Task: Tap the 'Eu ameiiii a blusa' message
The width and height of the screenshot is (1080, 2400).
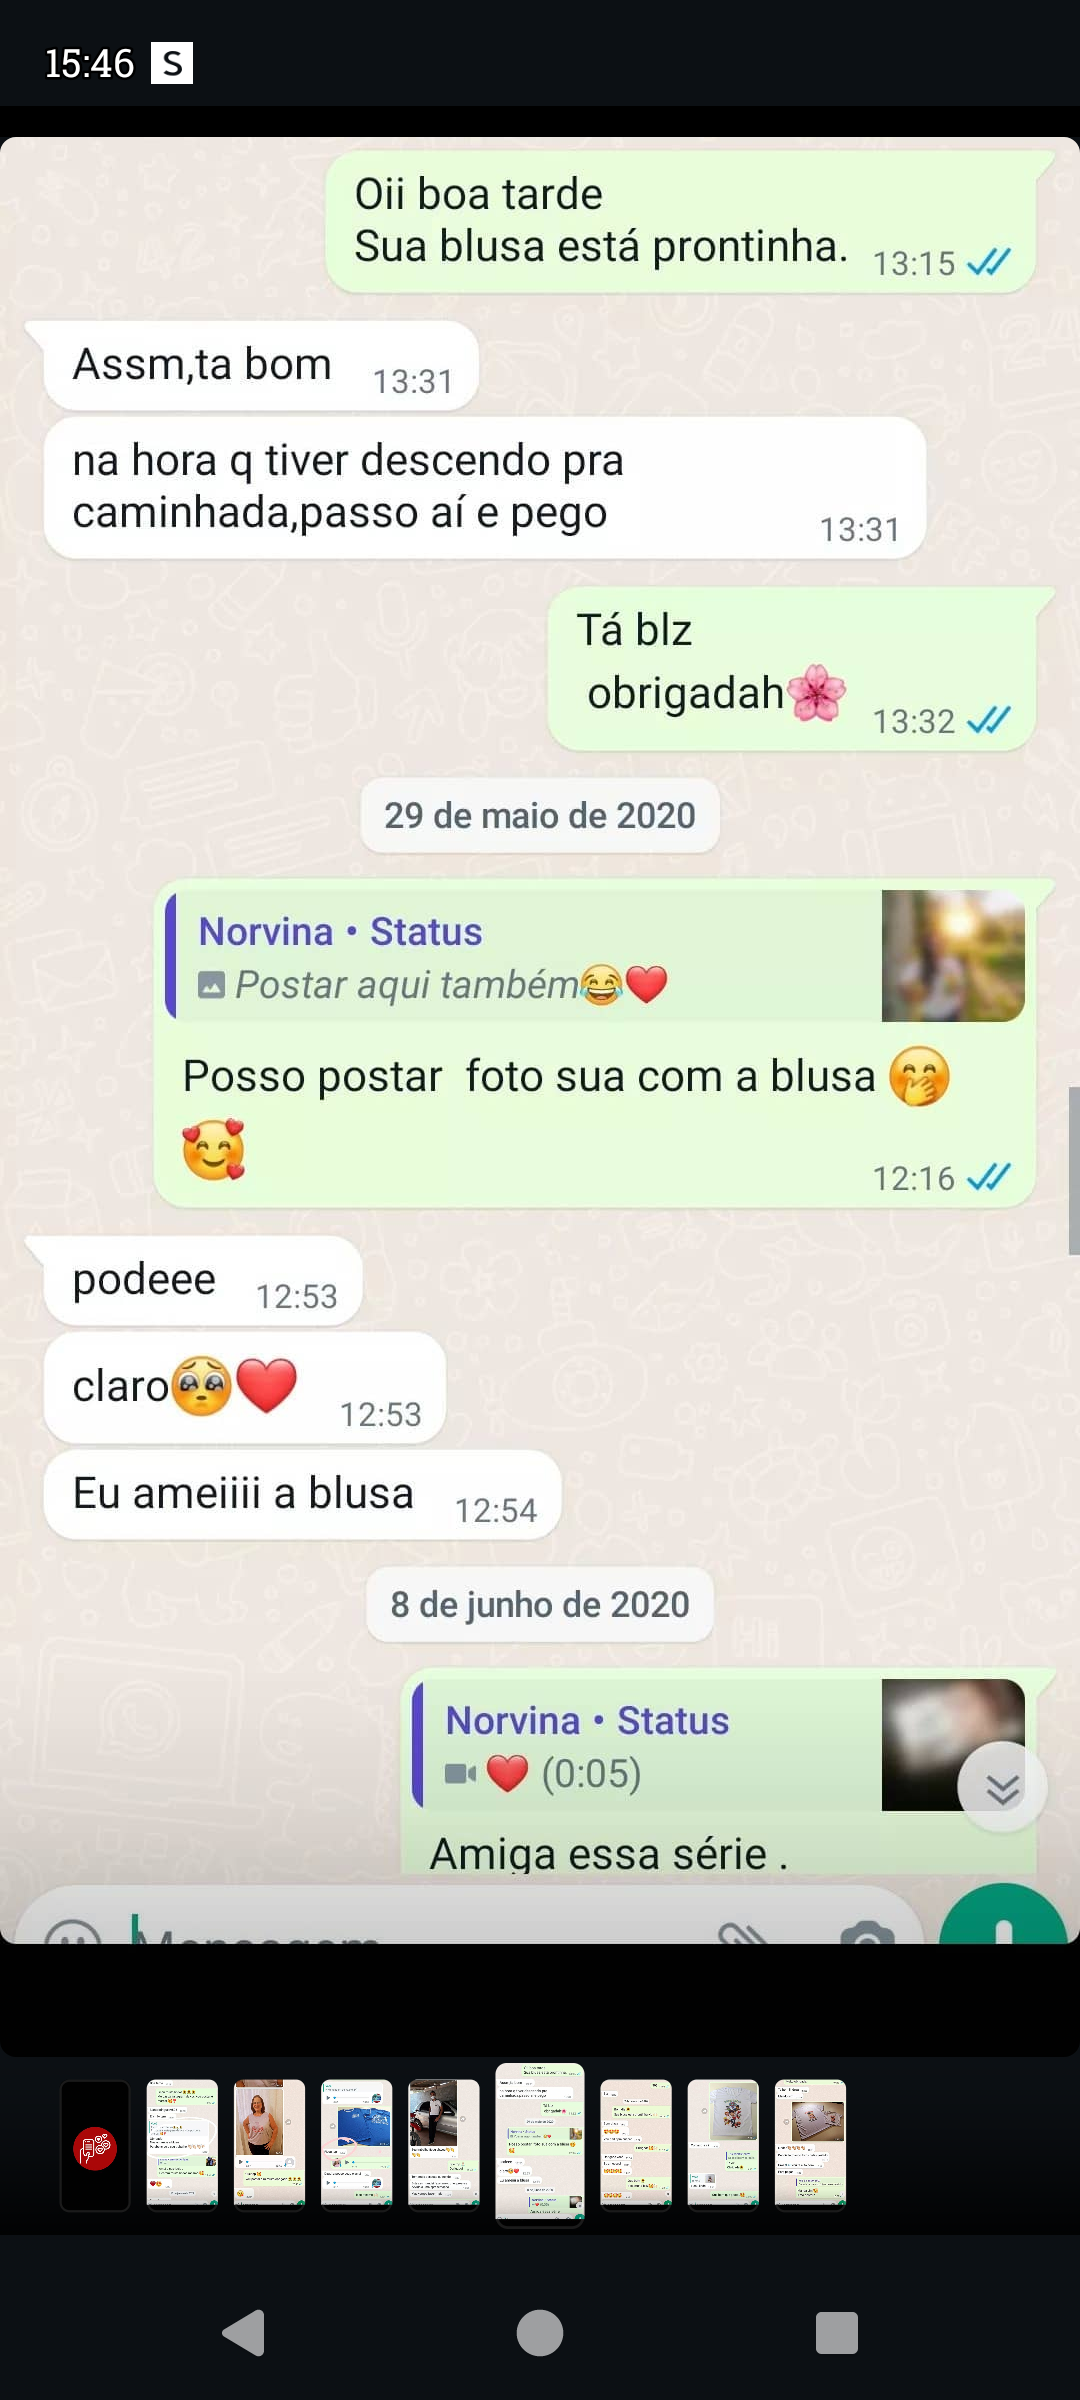Action: 302,1495
